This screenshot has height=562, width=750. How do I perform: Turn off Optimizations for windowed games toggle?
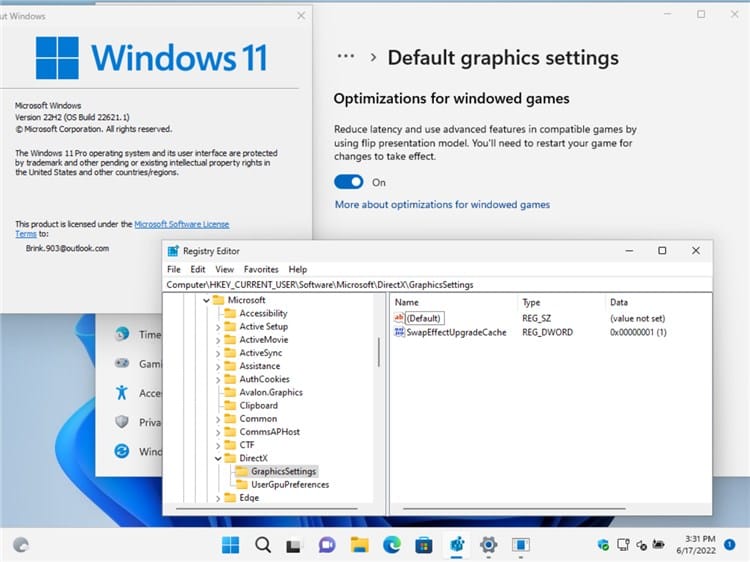(x=349, y=182)
